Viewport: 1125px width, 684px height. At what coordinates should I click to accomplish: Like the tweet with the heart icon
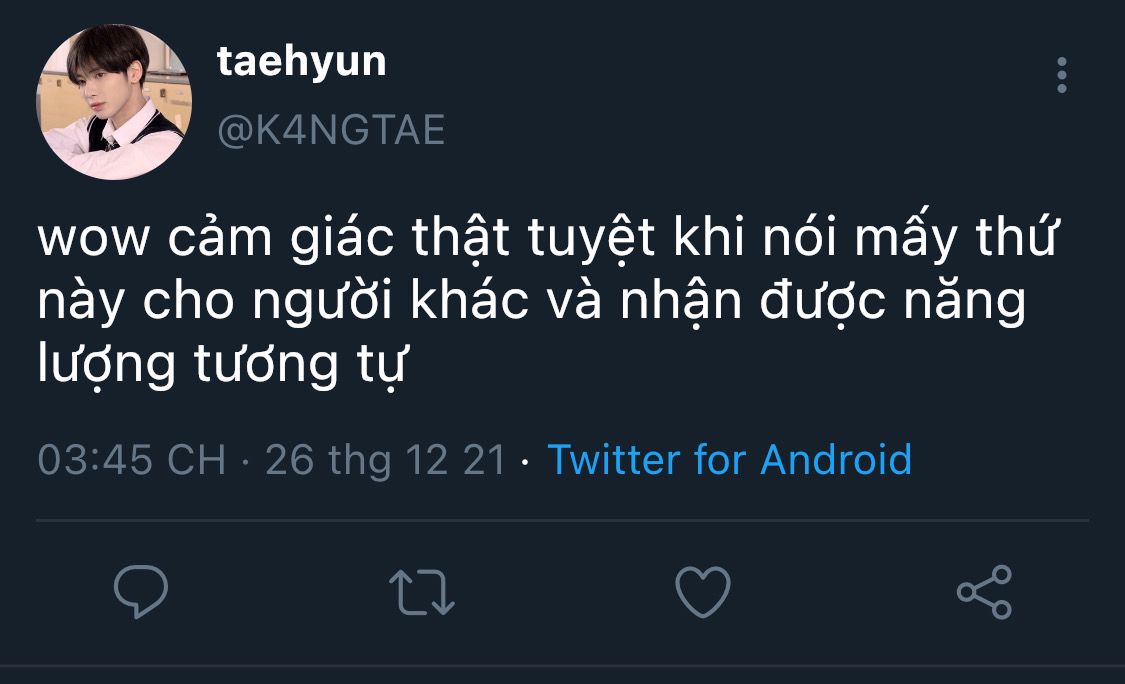(703, 591)
